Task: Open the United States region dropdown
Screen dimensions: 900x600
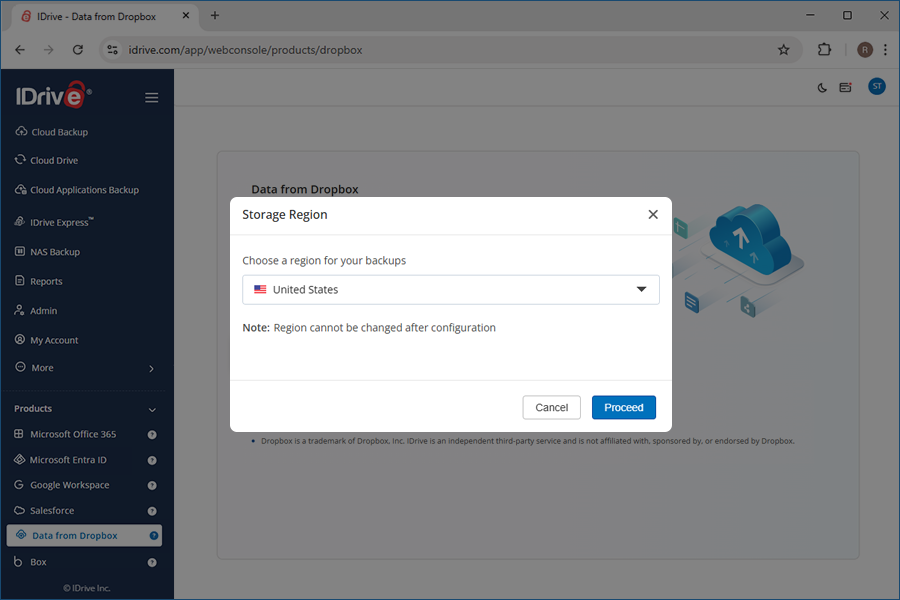Action: click(451, 290)
